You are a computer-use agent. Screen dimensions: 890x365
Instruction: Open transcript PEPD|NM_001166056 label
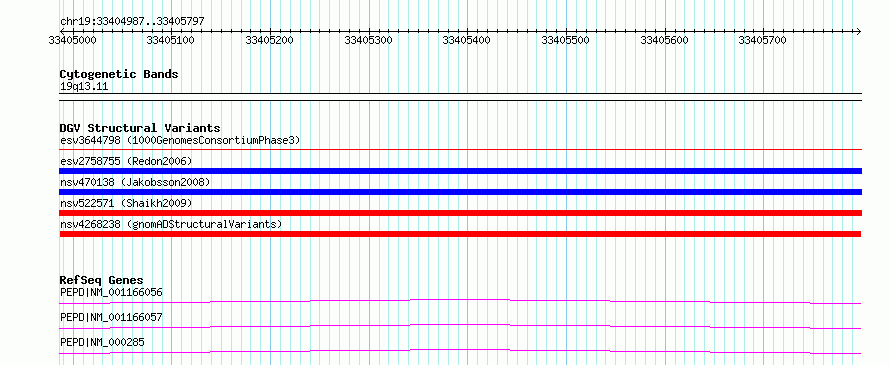pos(111,293)
